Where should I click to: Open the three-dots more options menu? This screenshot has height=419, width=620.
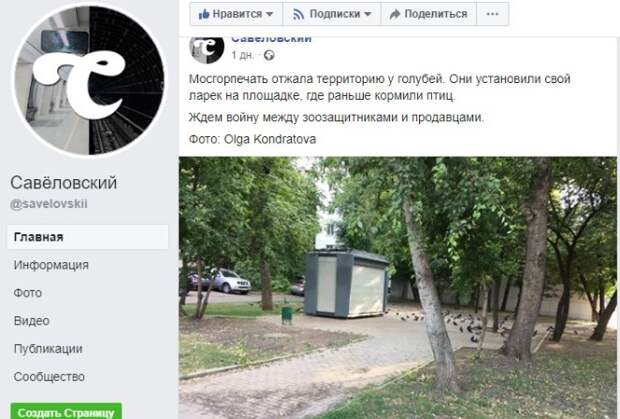point(492,14)
